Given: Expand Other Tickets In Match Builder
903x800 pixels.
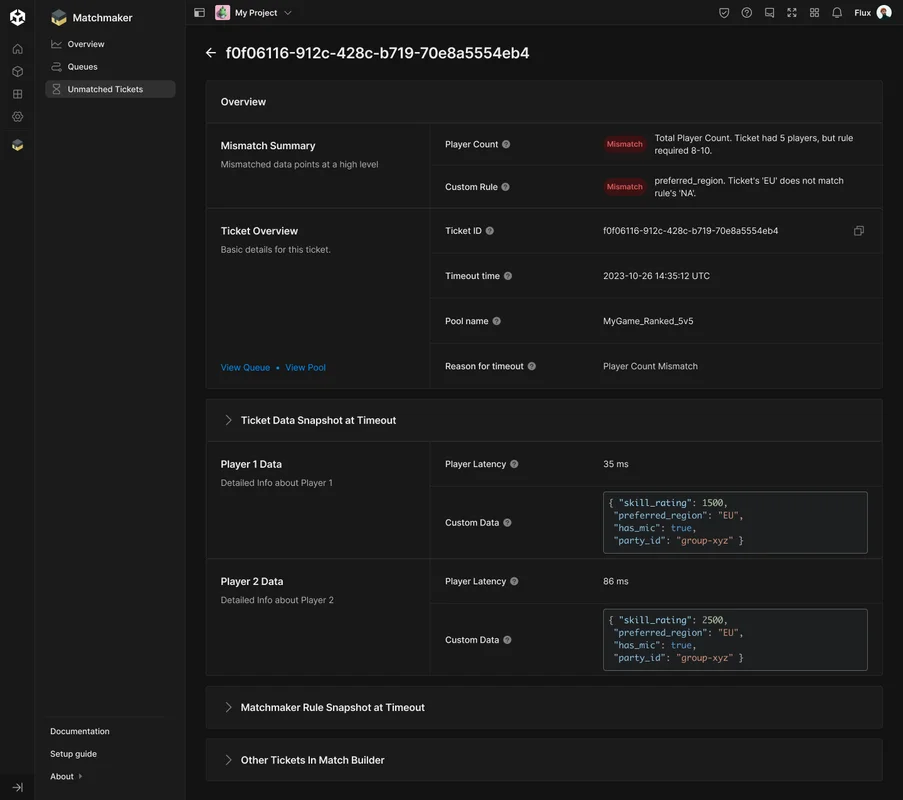Looking at the screenshot, I should pyautogui.click(x=228, y=760).
